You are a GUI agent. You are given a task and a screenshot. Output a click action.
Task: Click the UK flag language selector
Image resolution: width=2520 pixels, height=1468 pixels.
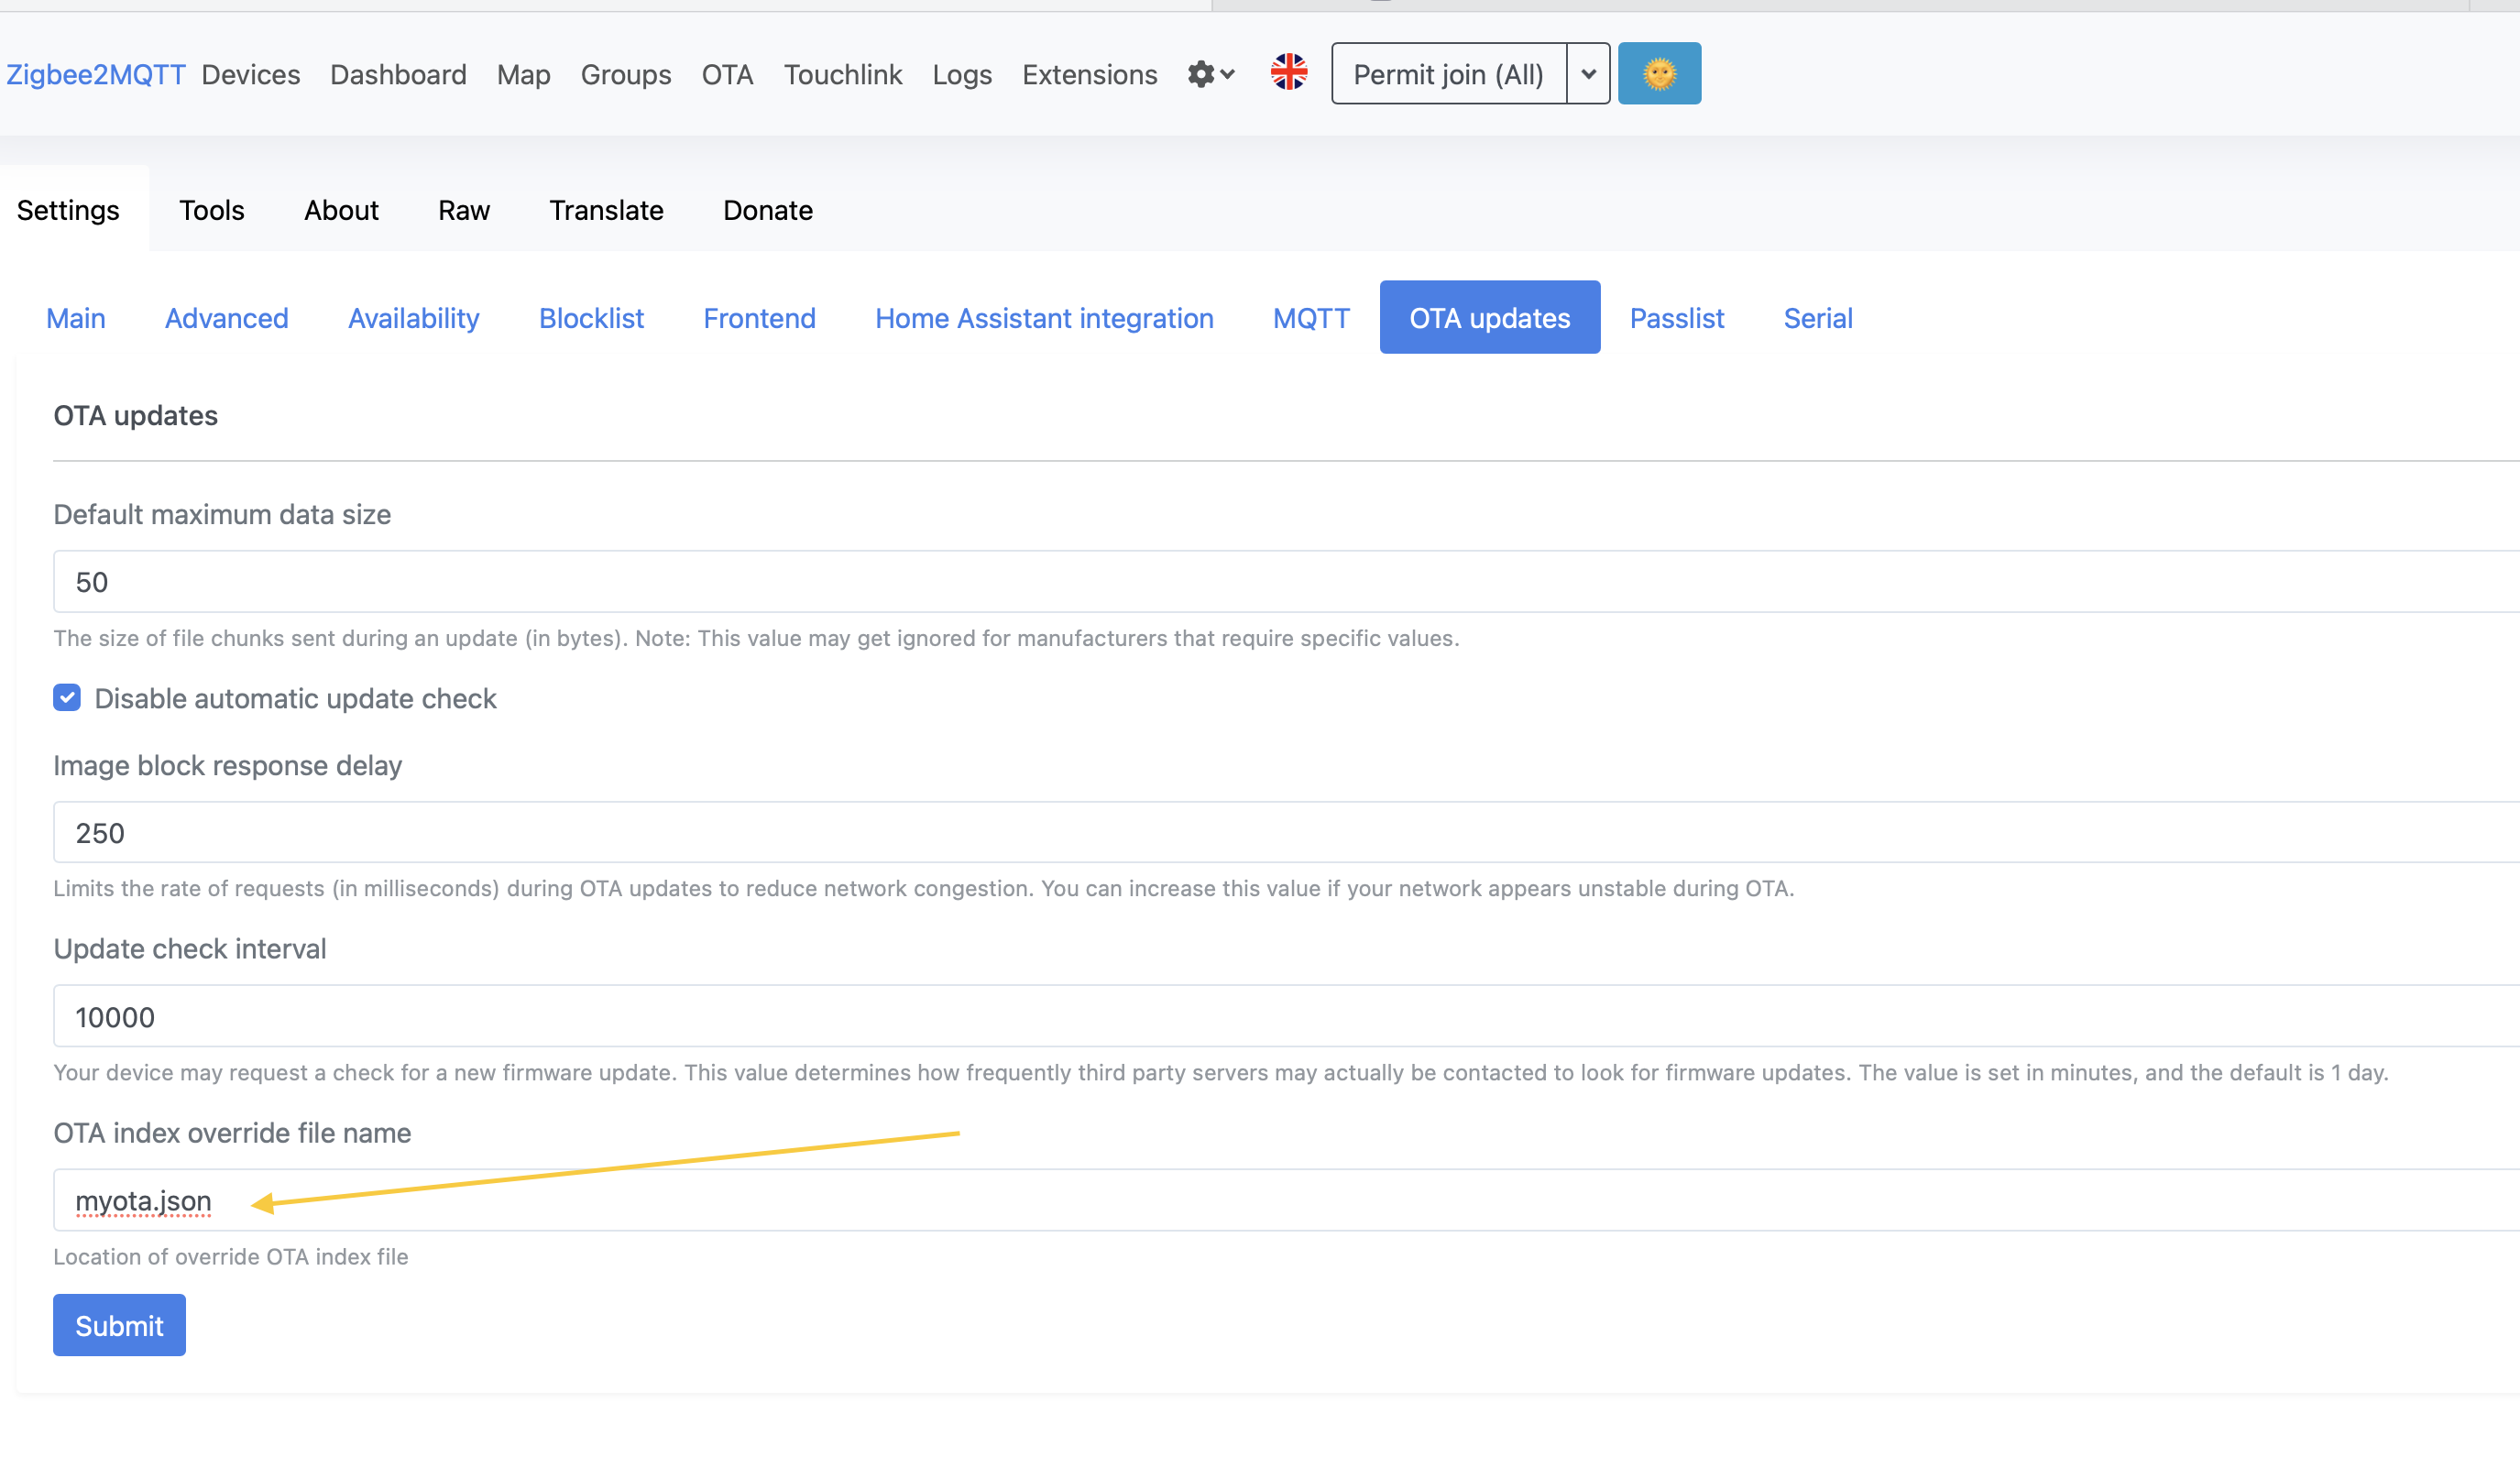tap(1289, 73)
